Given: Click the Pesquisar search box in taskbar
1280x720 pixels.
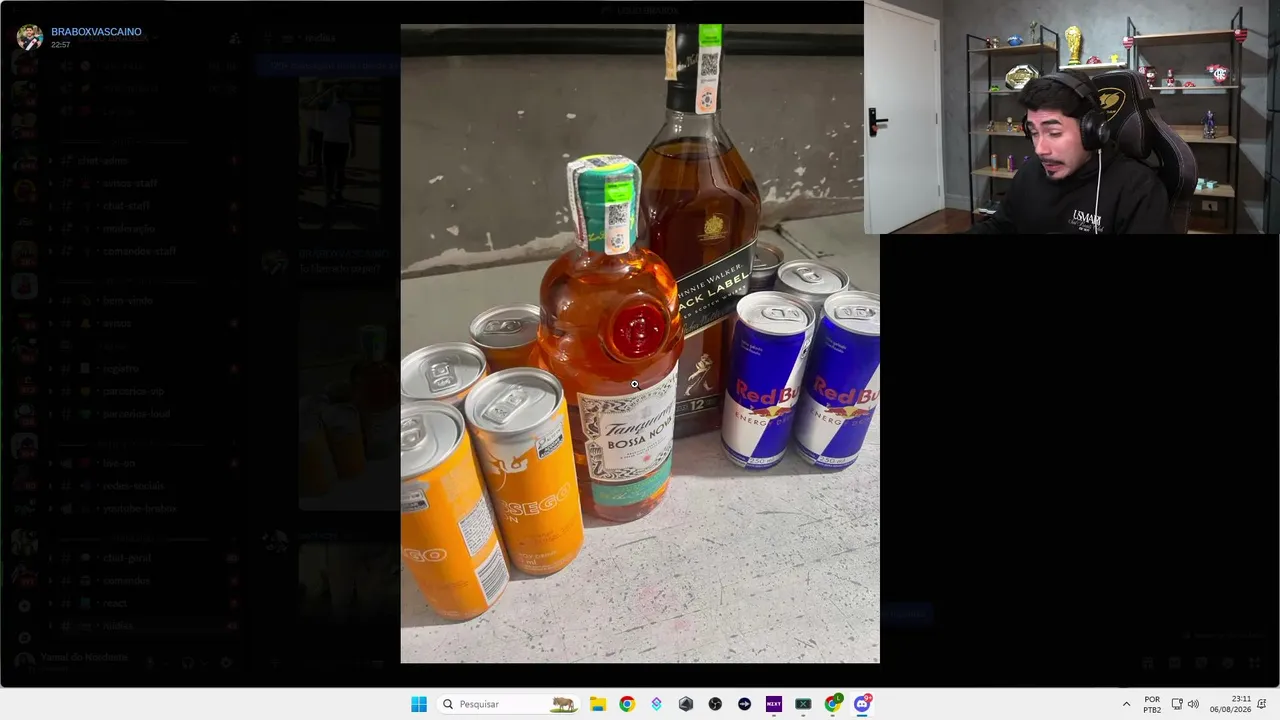Looking at the screenshot, I should (x=509, y=704).
